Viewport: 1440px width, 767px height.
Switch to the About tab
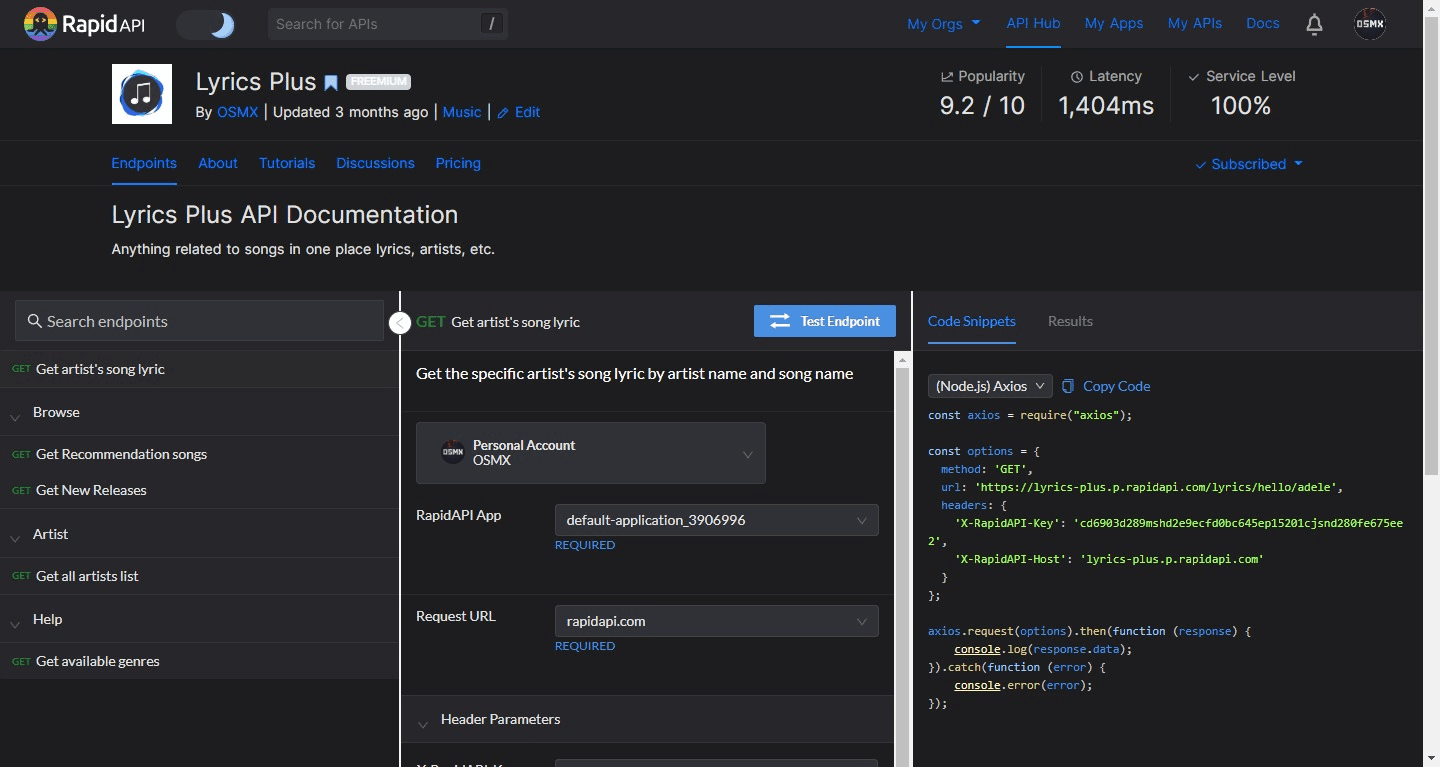click(218, 163)
